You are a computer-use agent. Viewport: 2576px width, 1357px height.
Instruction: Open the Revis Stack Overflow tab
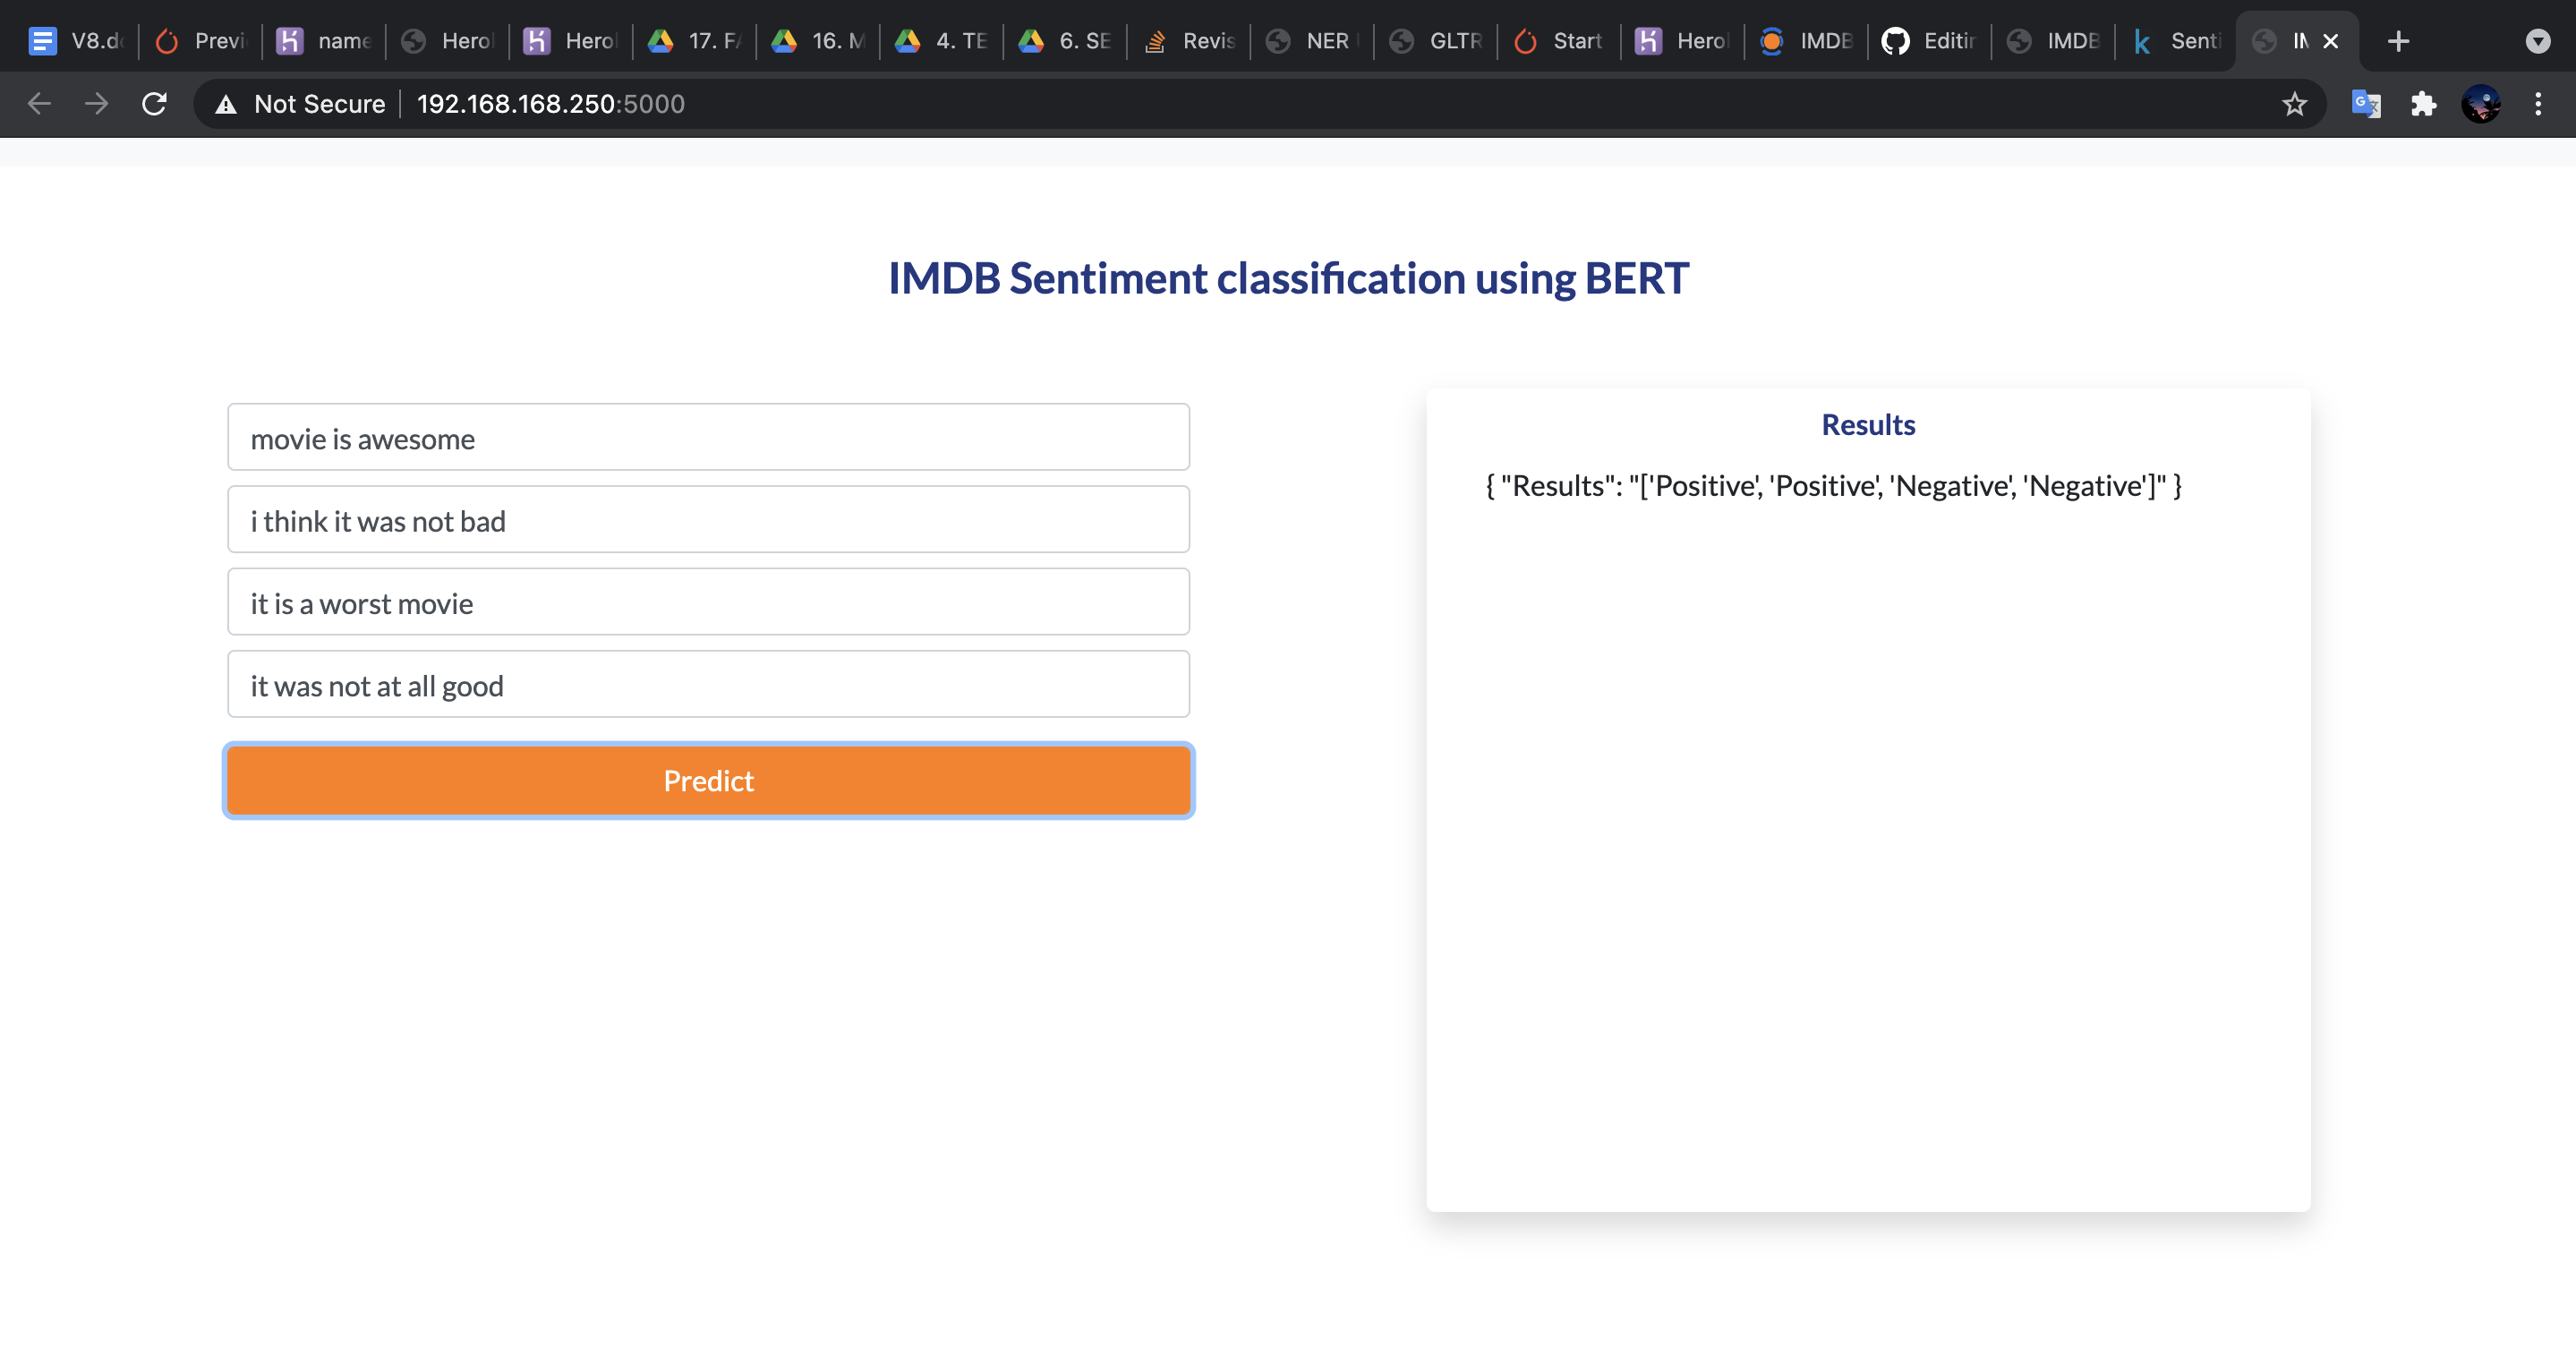click(1188, 41)
